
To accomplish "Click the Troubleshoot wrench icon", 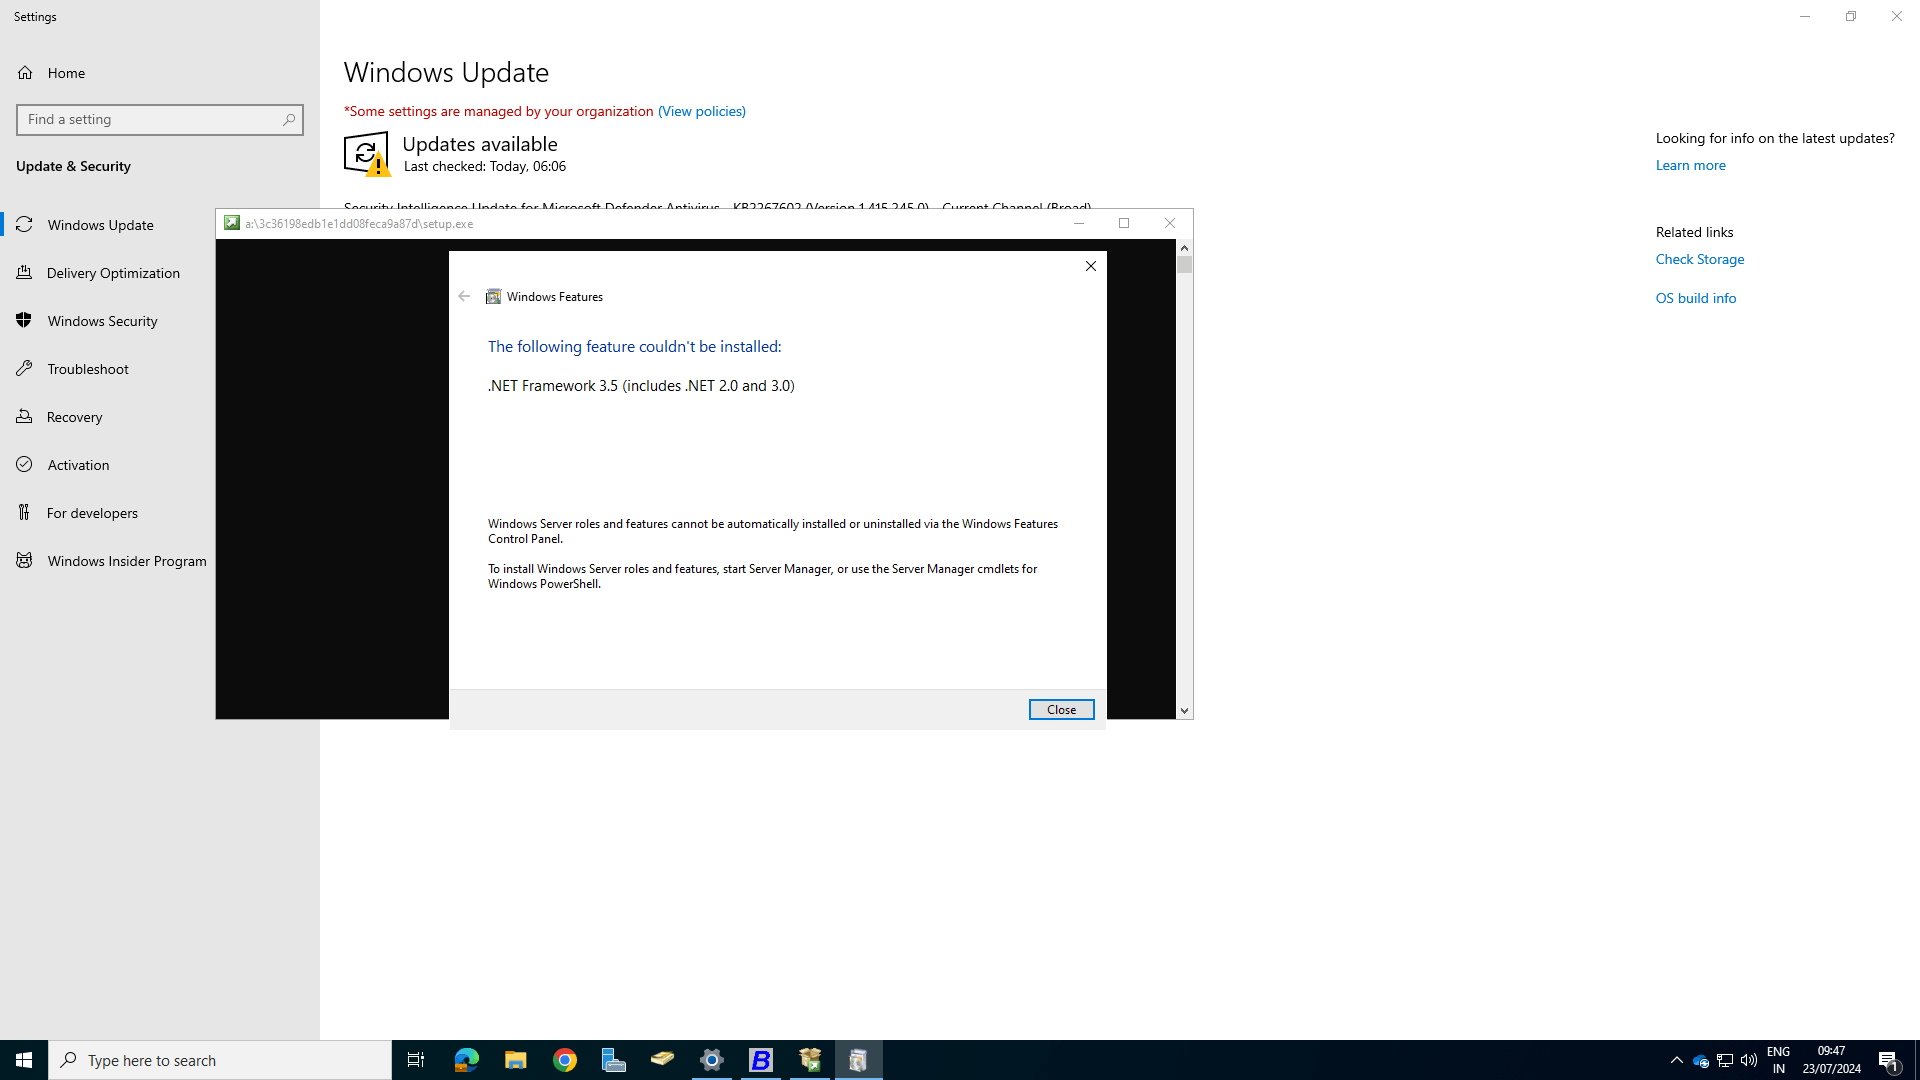I will [x=25, y=368].
